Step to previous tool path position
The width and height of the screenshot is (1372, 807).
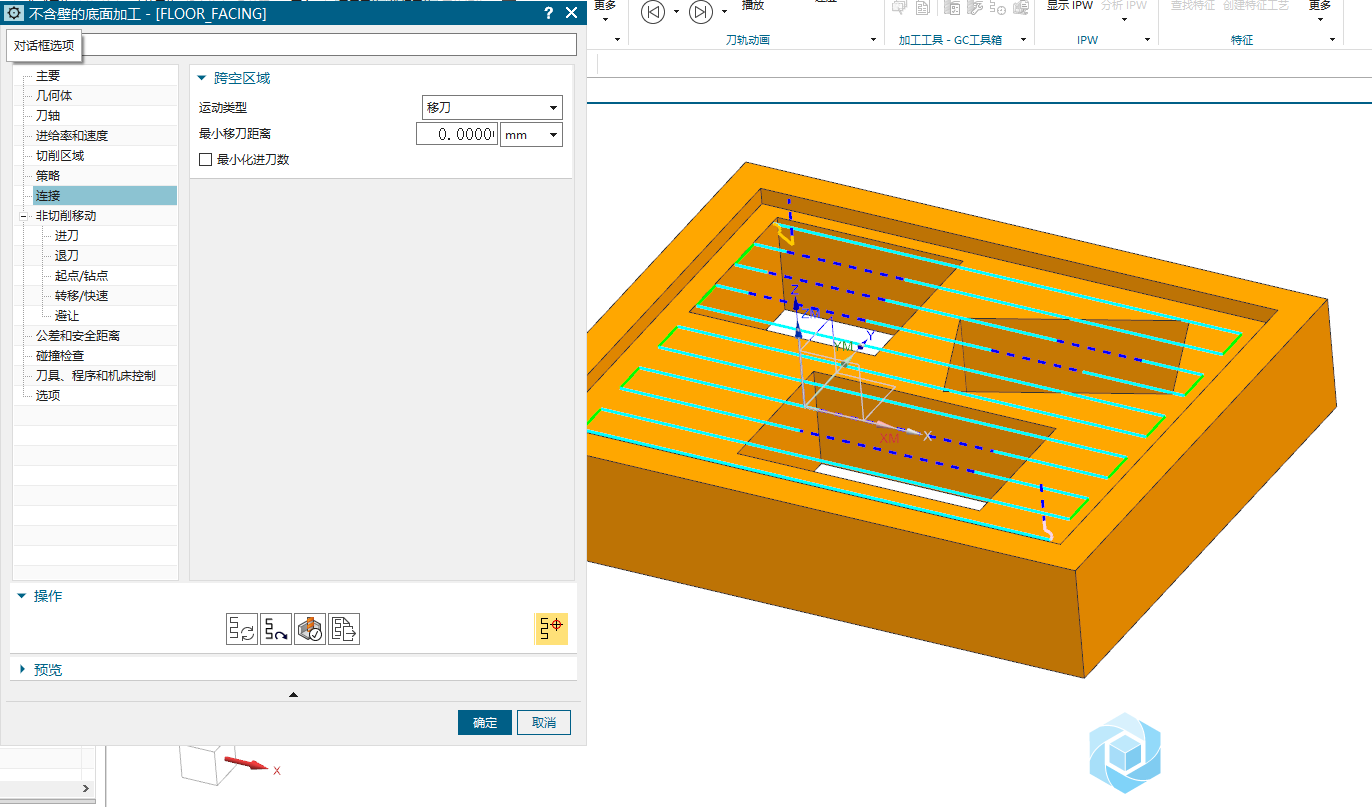(x=653, y=12)
